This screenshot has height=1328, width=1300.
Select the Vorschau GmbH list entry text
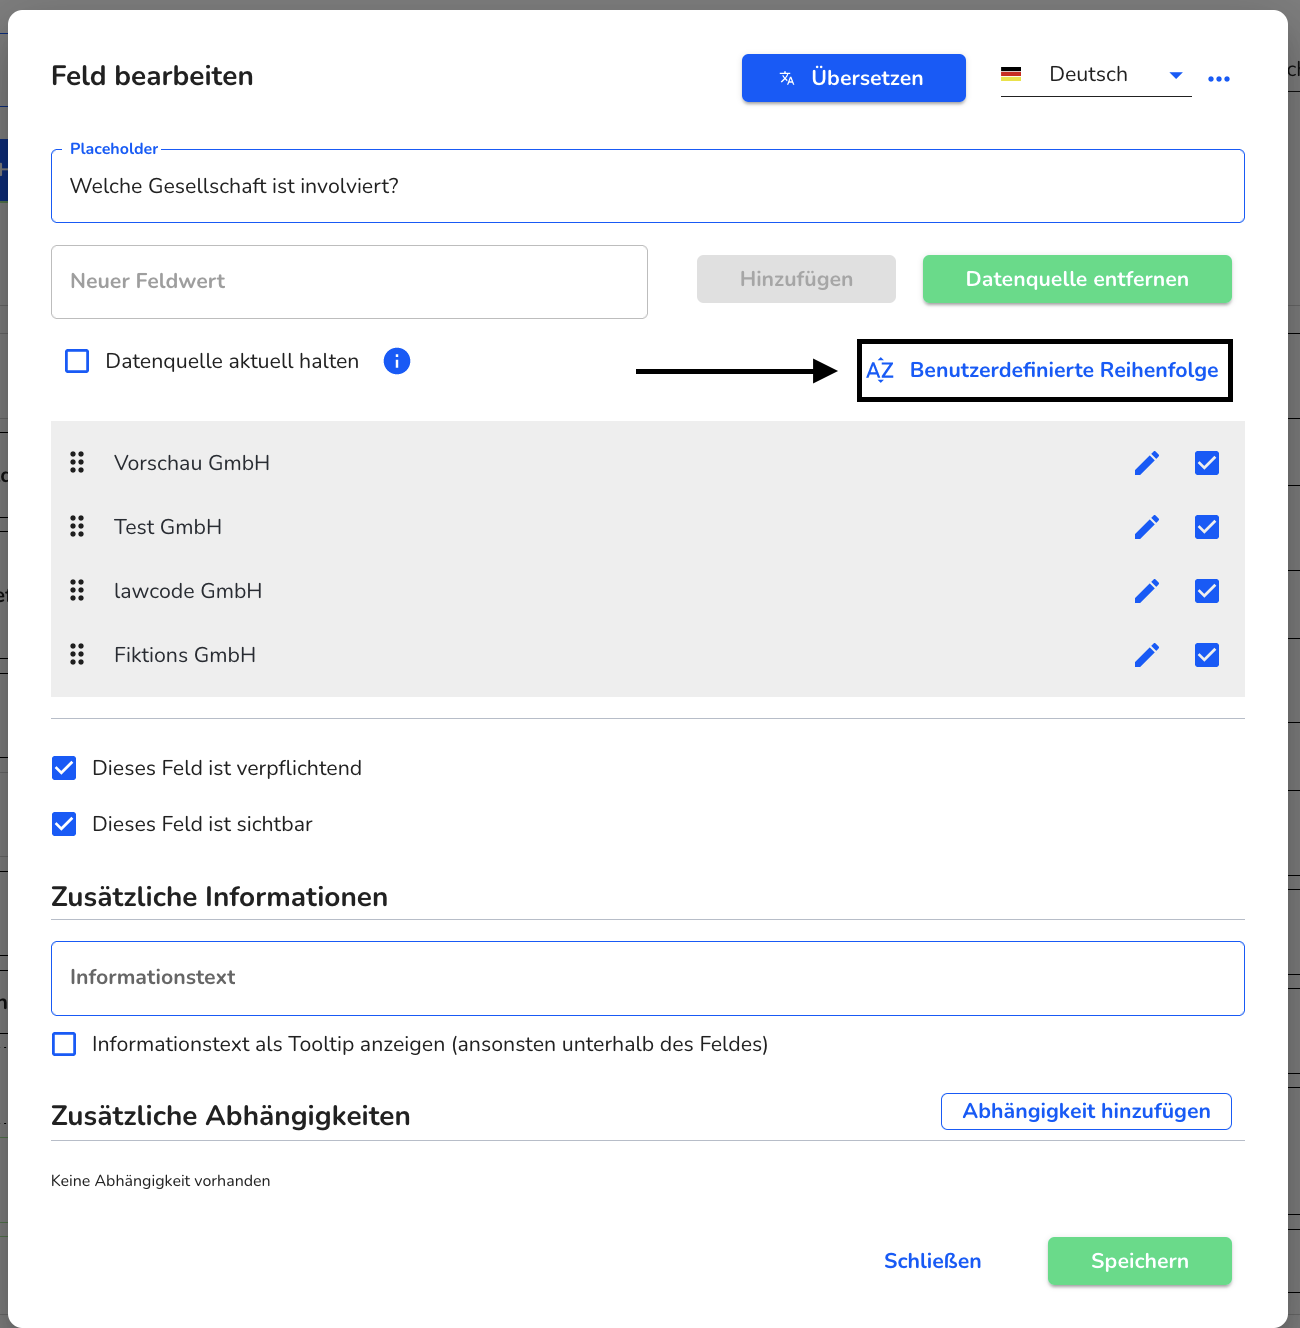click(192, 463)
